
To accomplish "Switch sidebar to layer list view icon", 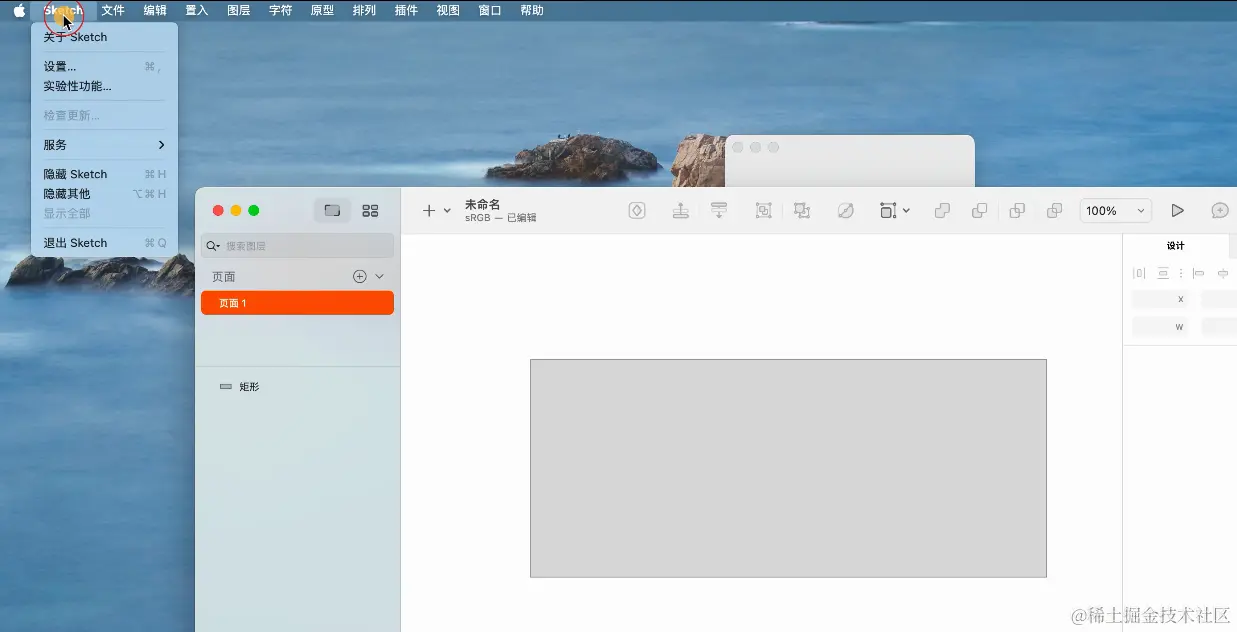I will coord(332,210).
